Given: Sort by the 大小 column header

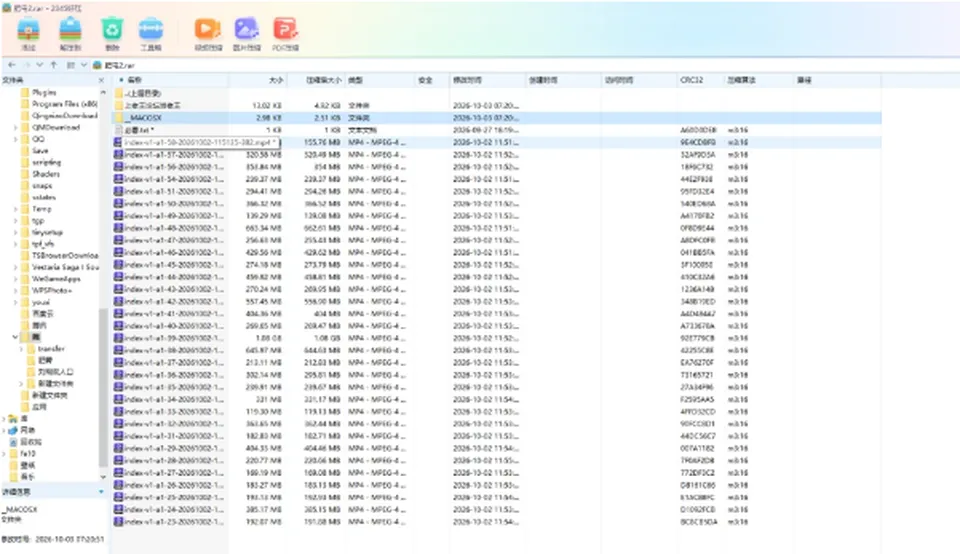Looking at the screenshot, I should tap(257, 80).
